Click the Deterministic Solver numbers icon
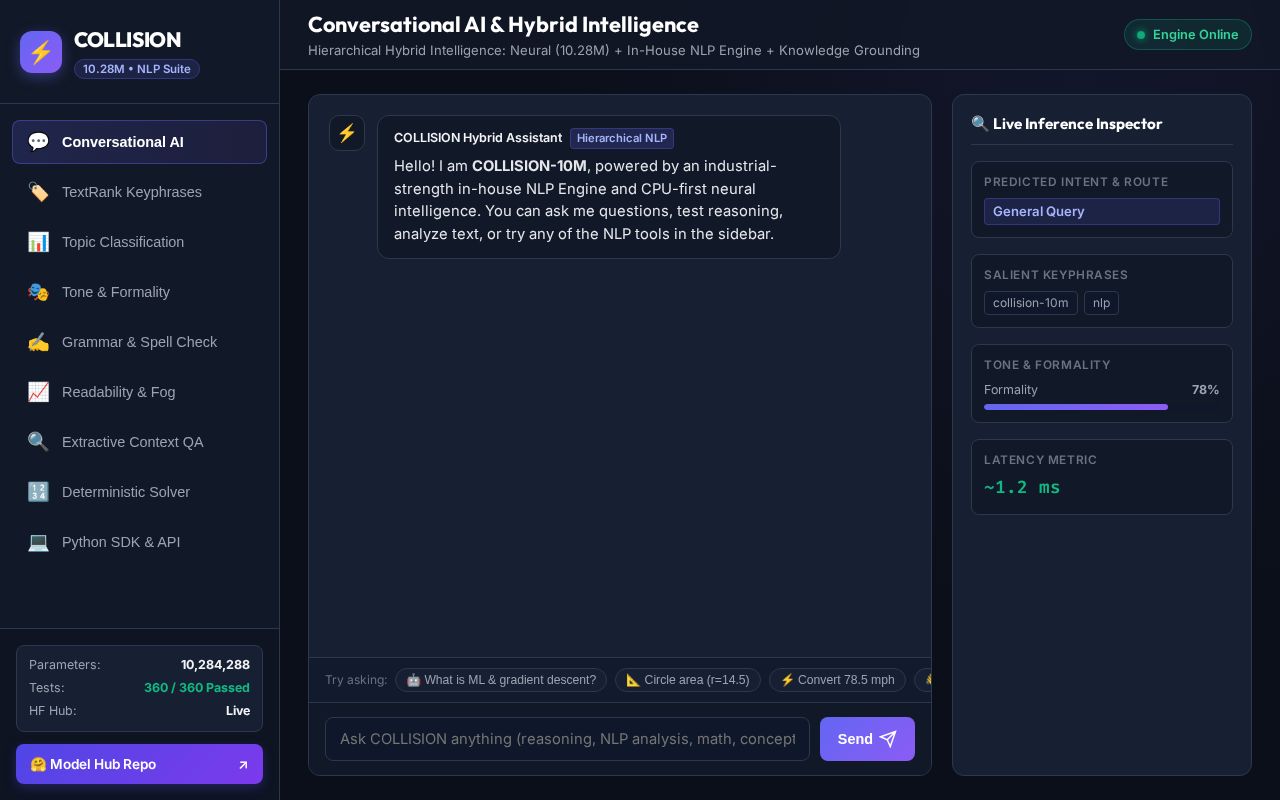This screenshot has height=800, width=1280. tap(38, 492)
